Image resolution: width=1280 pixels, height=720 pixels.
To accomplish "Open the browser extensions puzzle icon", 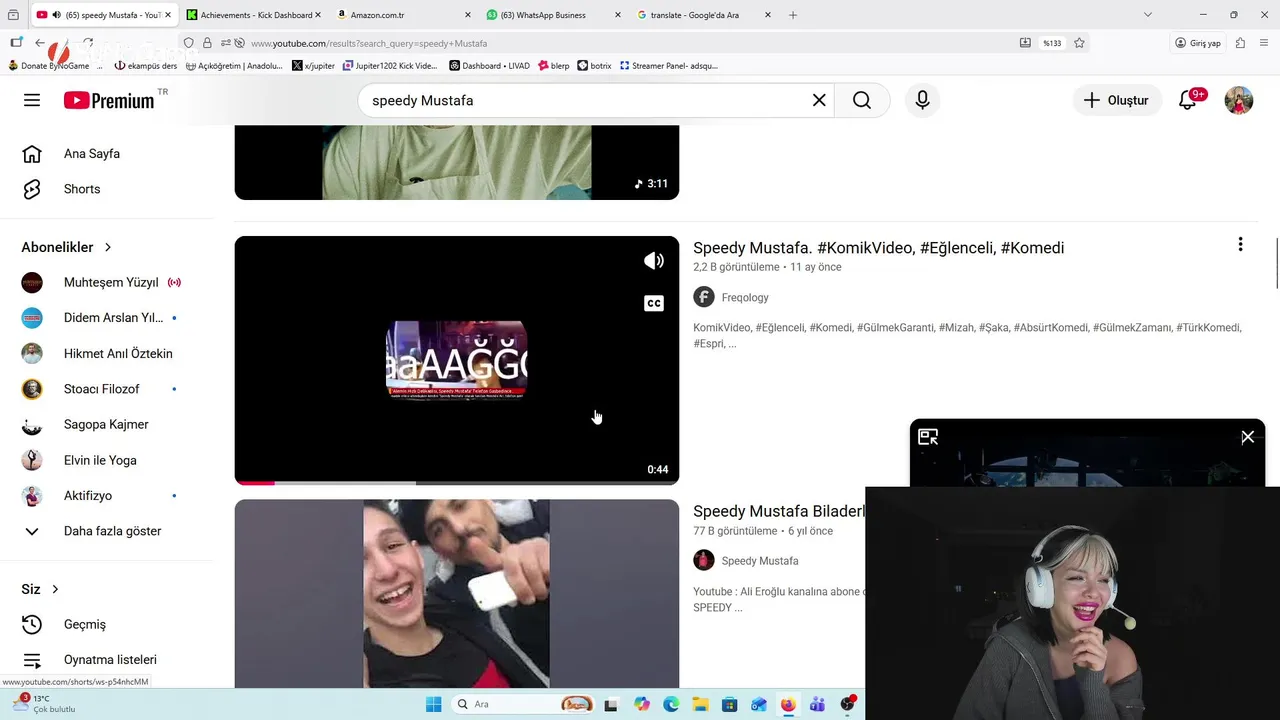I will click(x=1240, y=43).
